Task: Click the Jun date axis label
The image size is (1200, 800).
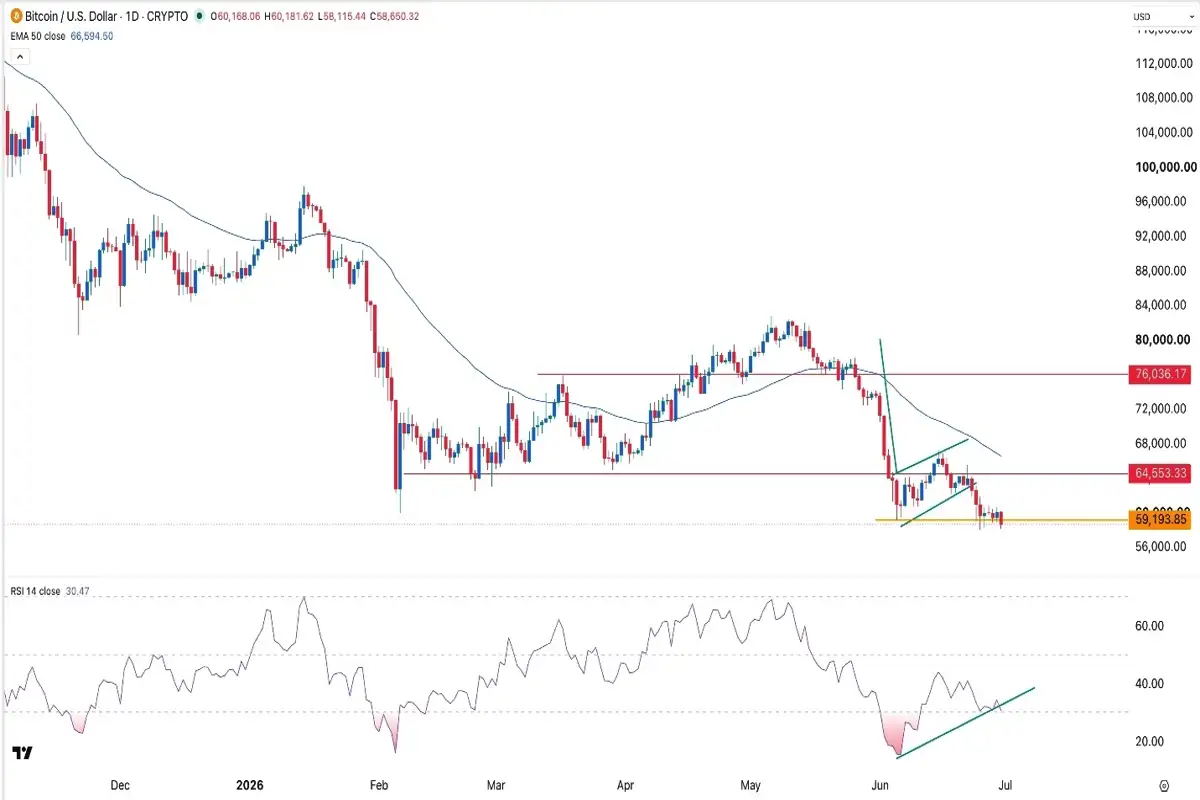Action: (x=879, y=785)
